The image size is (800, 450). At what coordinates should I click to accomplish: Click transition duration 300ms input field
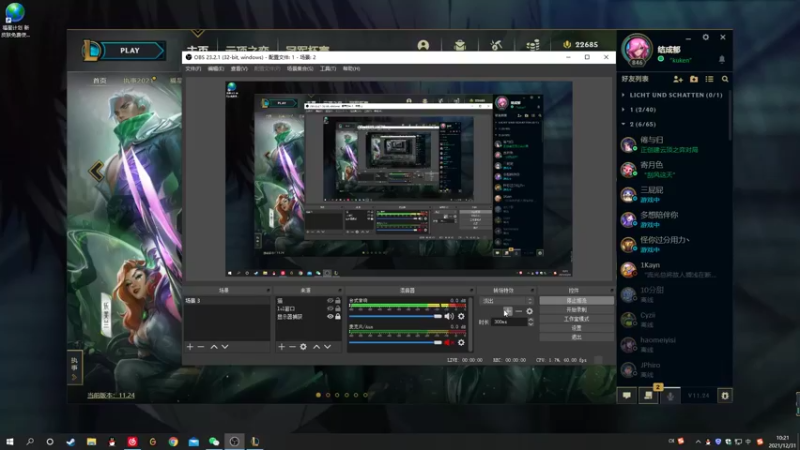[509, 322]
